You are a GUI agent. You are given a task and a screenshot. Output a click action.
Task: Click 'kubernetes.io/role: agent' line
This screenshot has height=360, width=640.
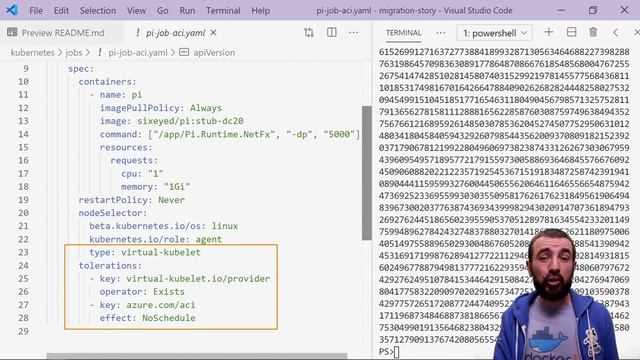click(156, 239)
